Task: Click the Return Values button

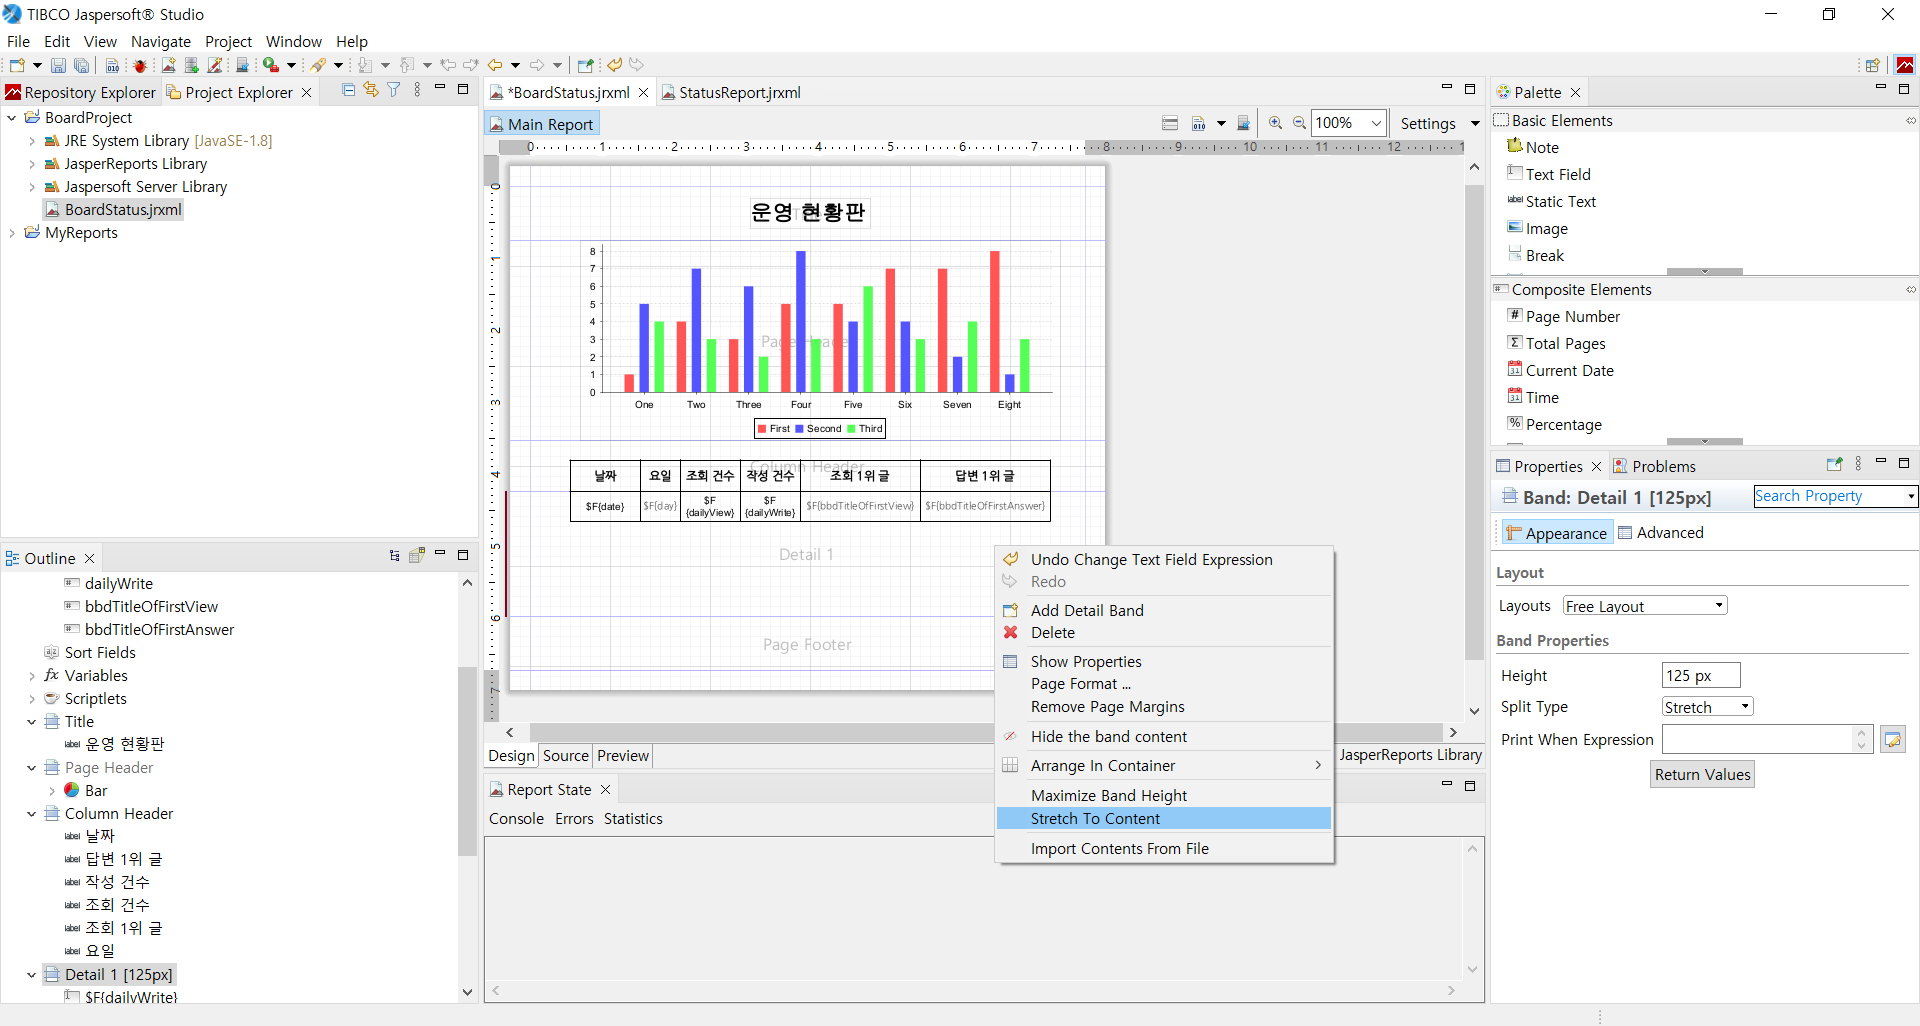Action: 1702,775
